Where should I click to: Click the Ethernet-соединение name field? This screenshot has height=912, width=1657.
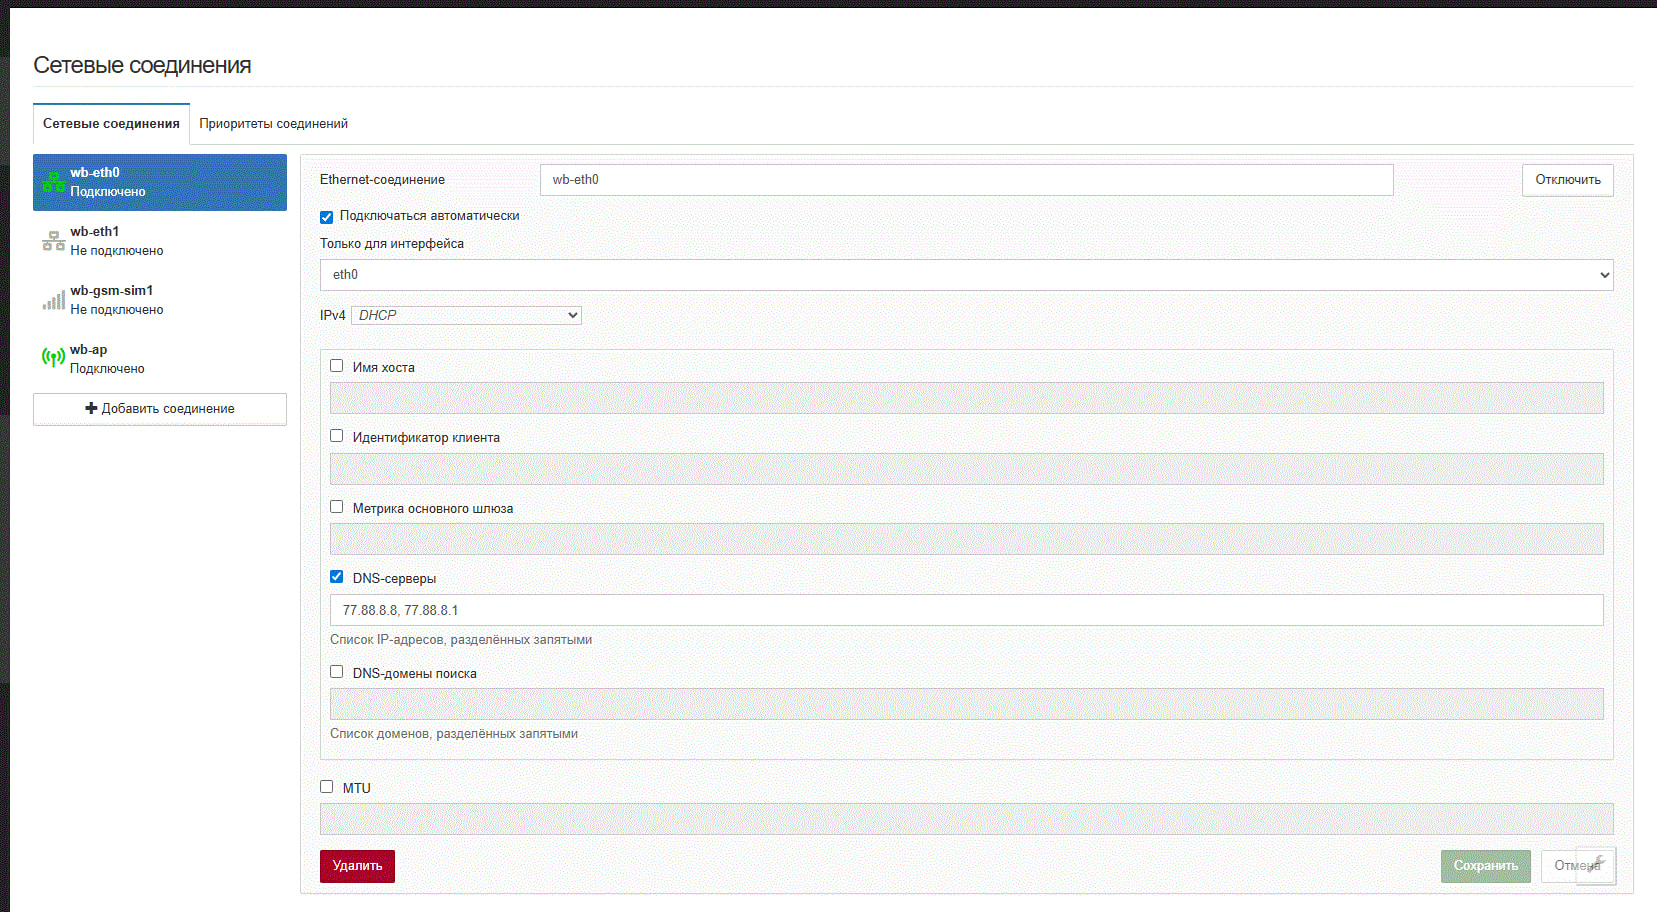pyautogui.click(x=966, y=180)
